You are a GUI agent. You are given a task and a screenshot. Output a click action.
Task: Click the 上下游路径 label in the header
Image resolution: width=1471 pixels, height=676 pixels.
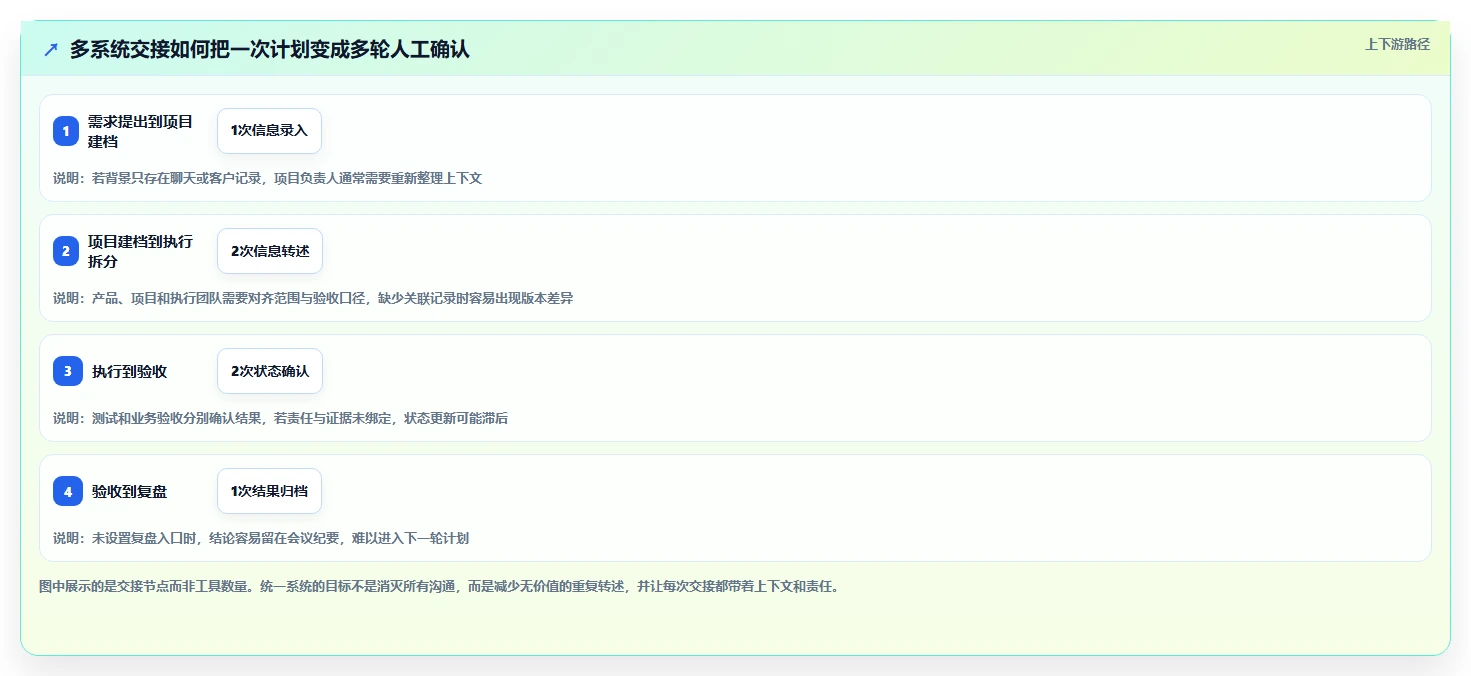click(1397, 44)
